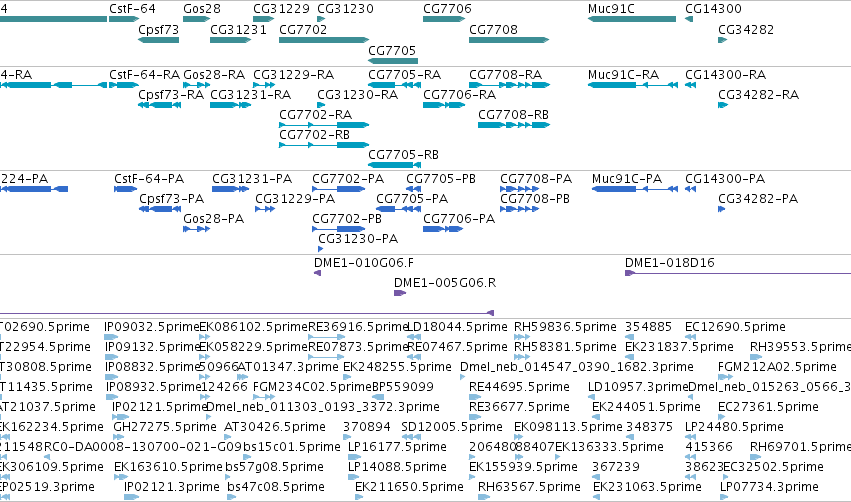Select protein CG7705-PB
The image size is (851, 502).
coord(414,189)
